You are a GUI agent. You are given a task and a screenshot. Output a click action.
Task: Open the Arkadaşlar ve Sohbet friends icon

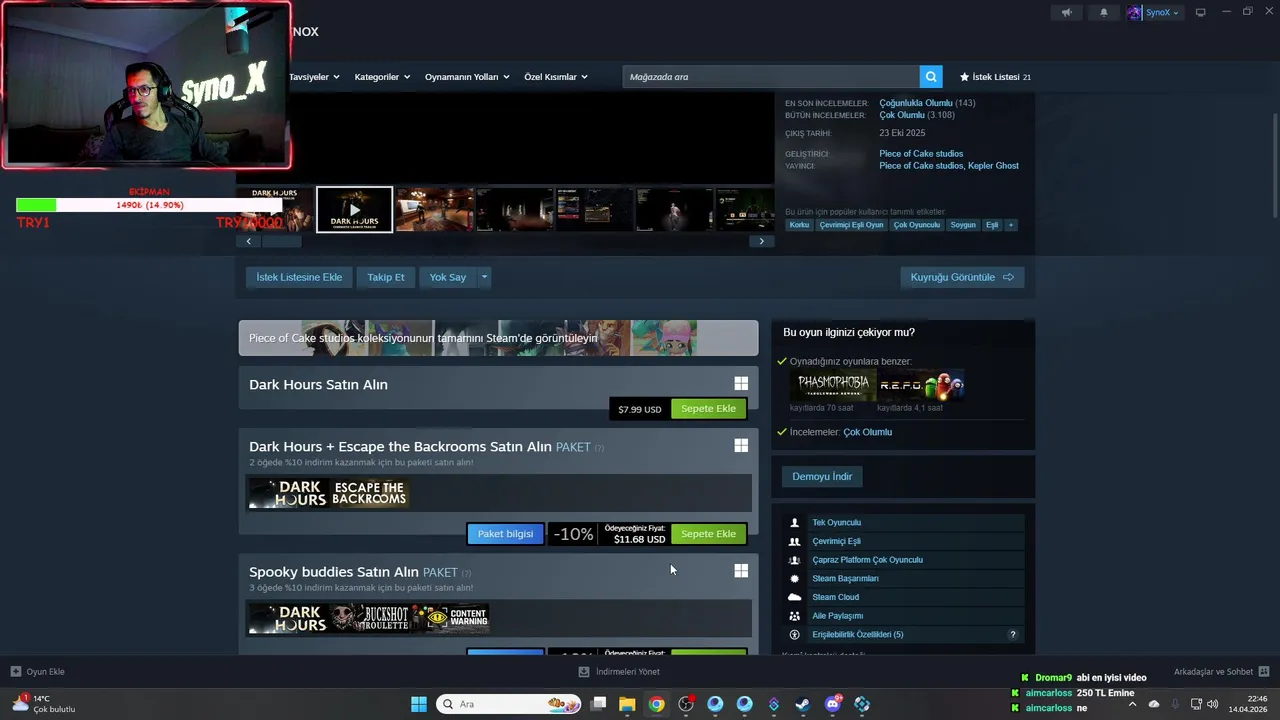[x=1264, y=672]
